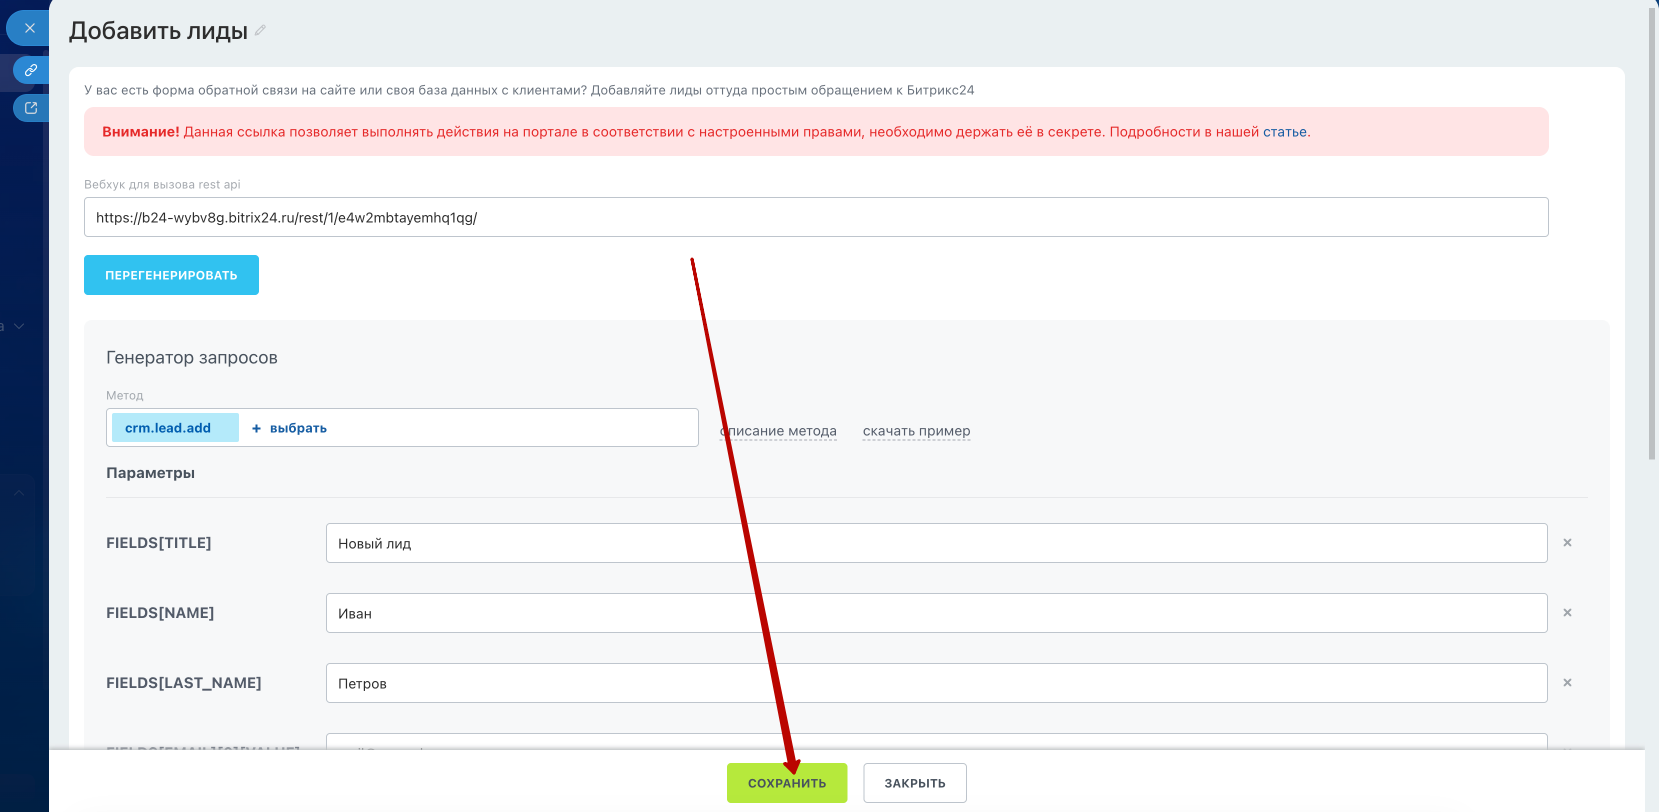Click the webhook URL input field

click(815, 217)
